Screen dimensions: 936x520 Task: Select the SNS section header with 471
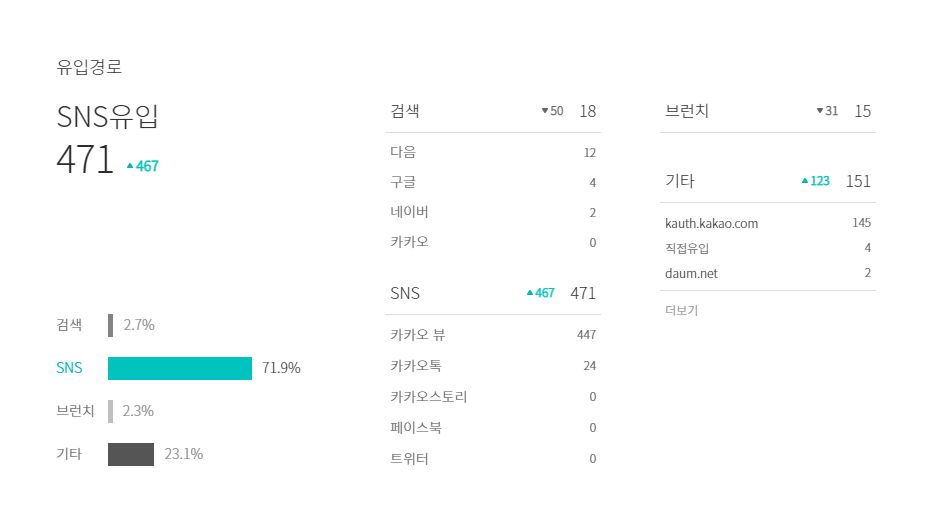pos(493,293)
